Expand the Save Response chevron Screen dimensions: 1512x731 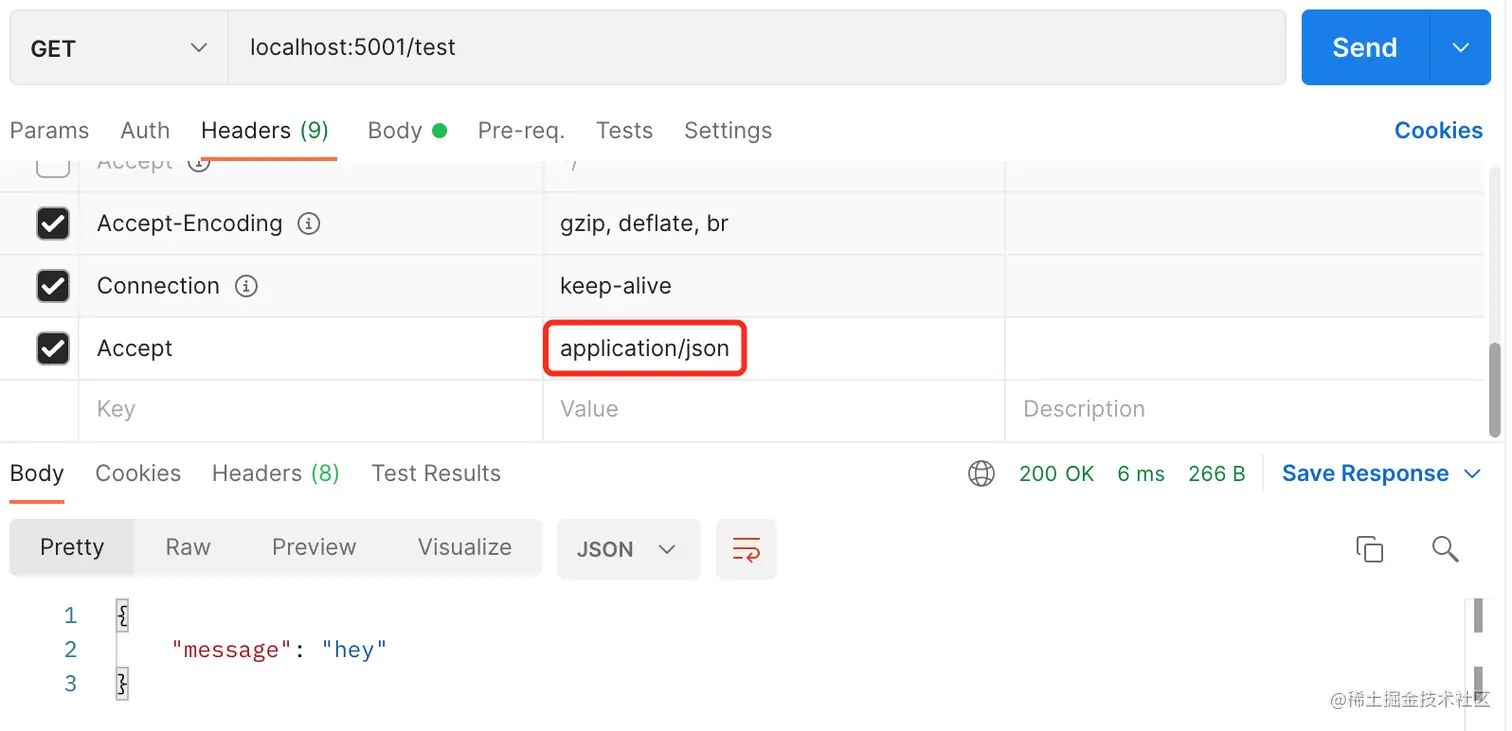tap(1472, 473)
